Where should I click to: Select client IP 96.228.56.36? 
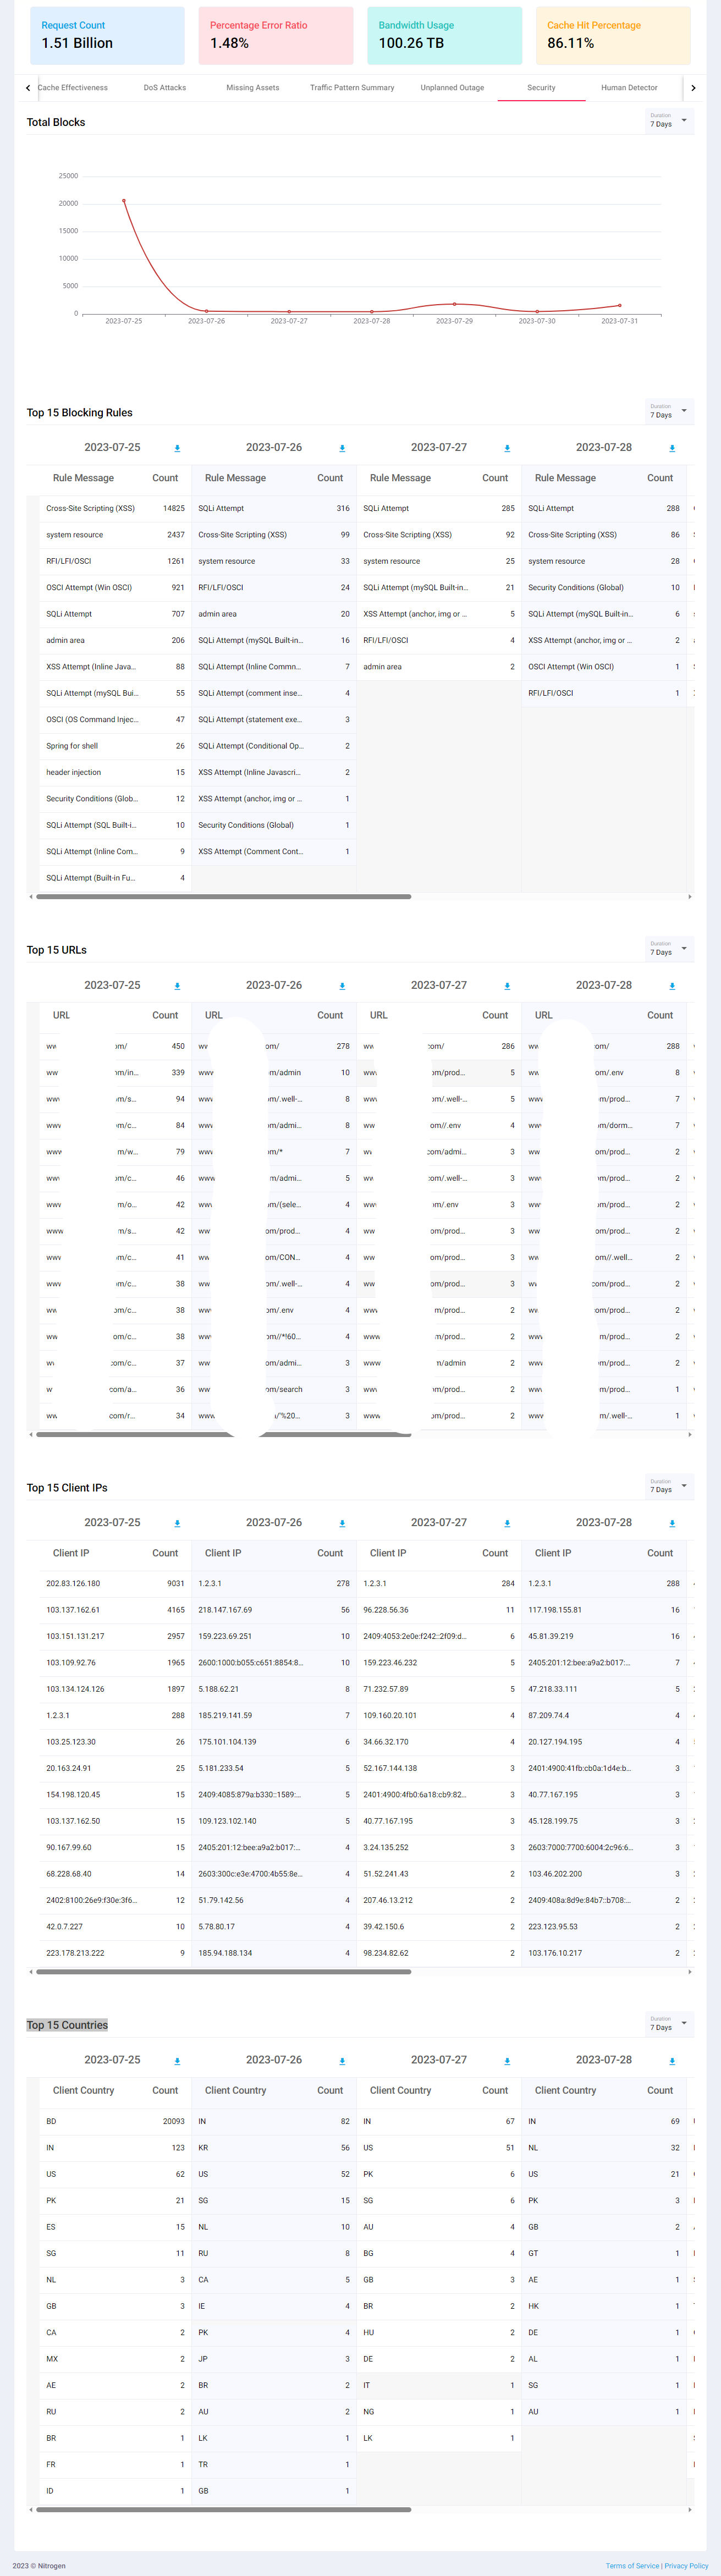386,1610
